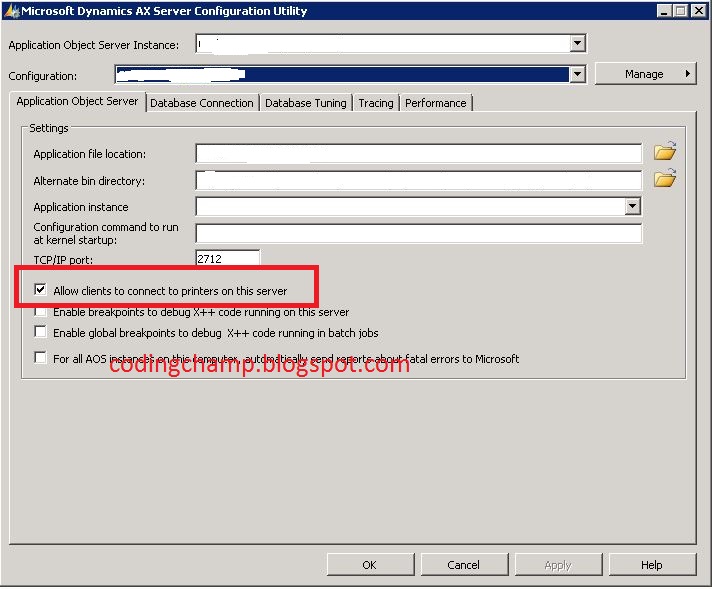Click the Alternate bin directory field
Image resolution: width=712 pixels, height=589 pixels.
point(419,180)
